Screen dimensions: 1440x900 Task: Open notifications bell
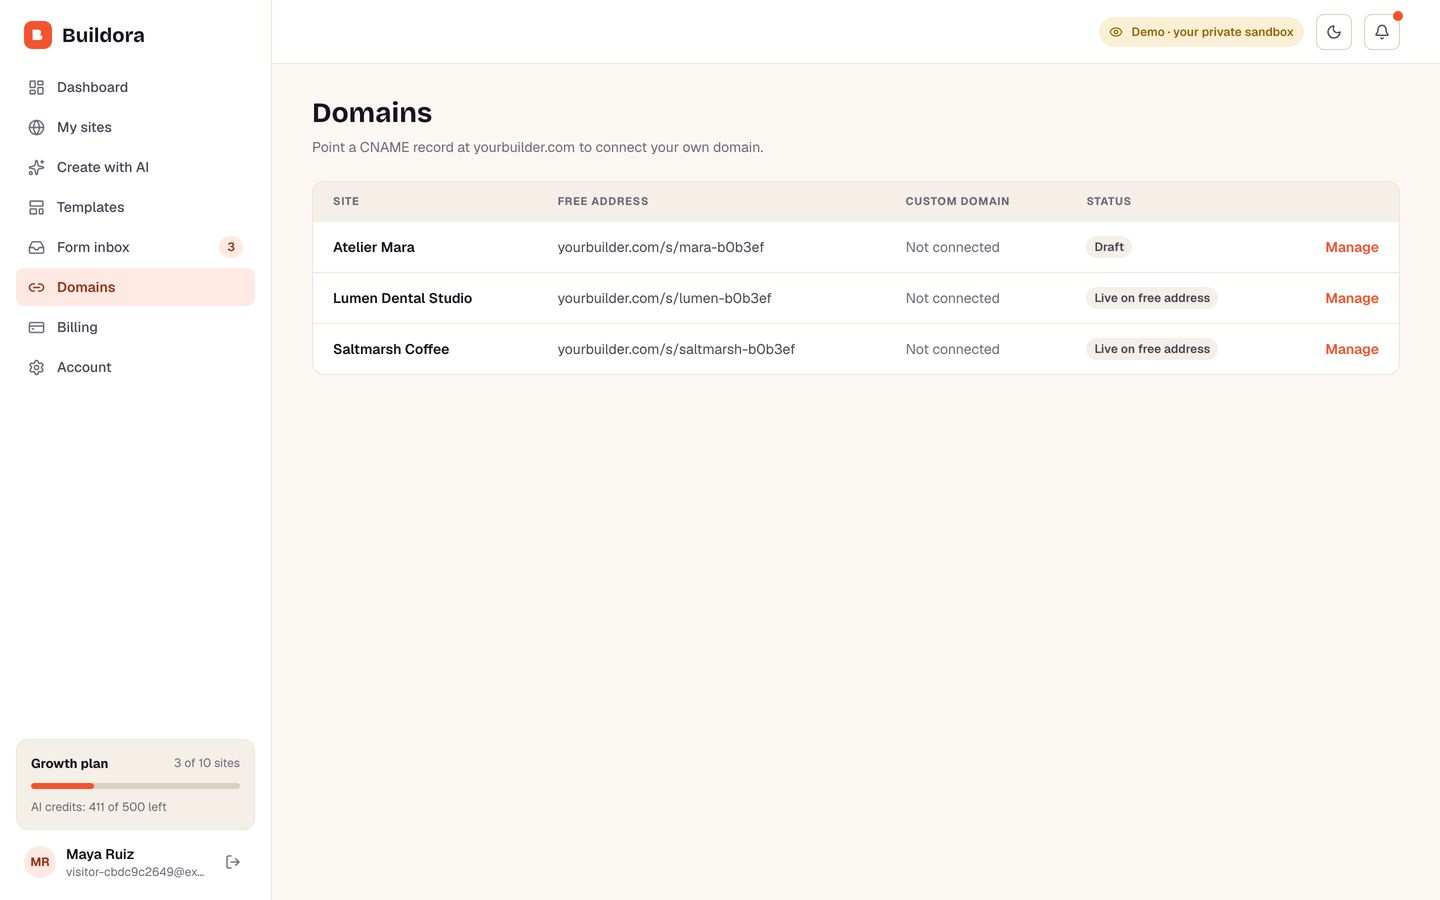click(1382, 32)
